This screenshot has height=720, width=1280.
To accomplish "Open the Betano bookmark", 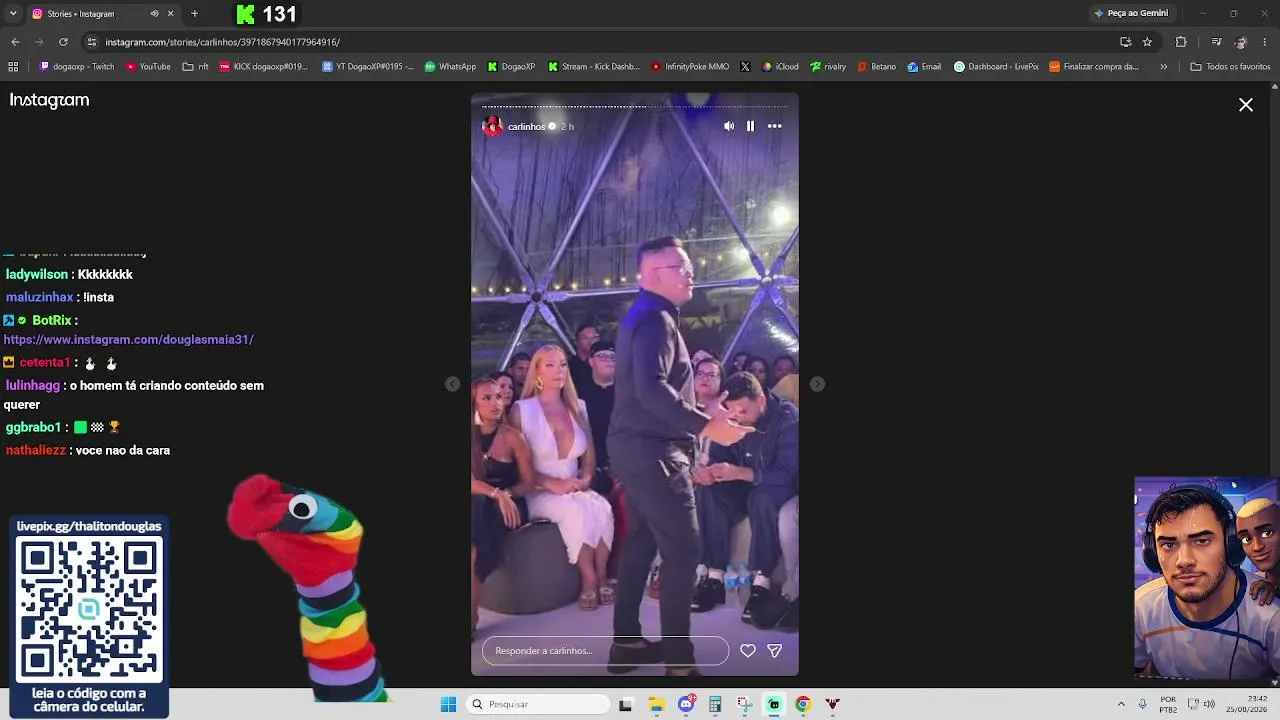I will 877,67.
